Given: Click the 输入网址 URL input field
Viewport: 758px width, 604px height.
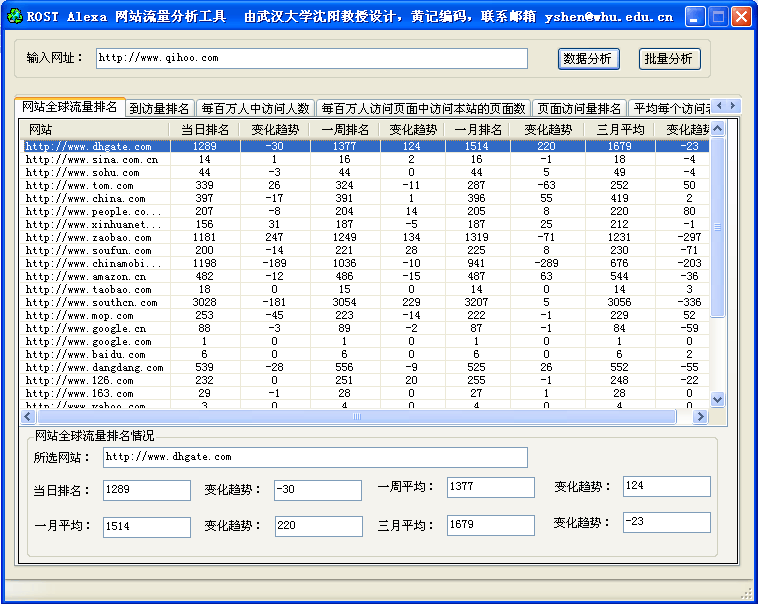Looking at the screenshot, I should pyautogui.click(x=311, y=59).
